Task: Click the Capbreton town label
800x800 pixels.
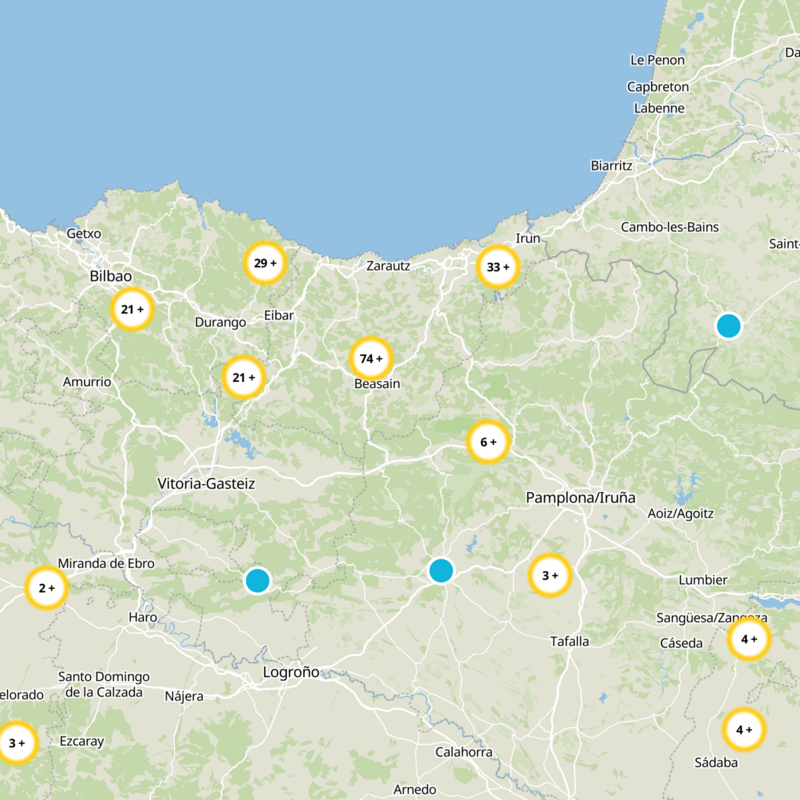Action: click(658, 87)
